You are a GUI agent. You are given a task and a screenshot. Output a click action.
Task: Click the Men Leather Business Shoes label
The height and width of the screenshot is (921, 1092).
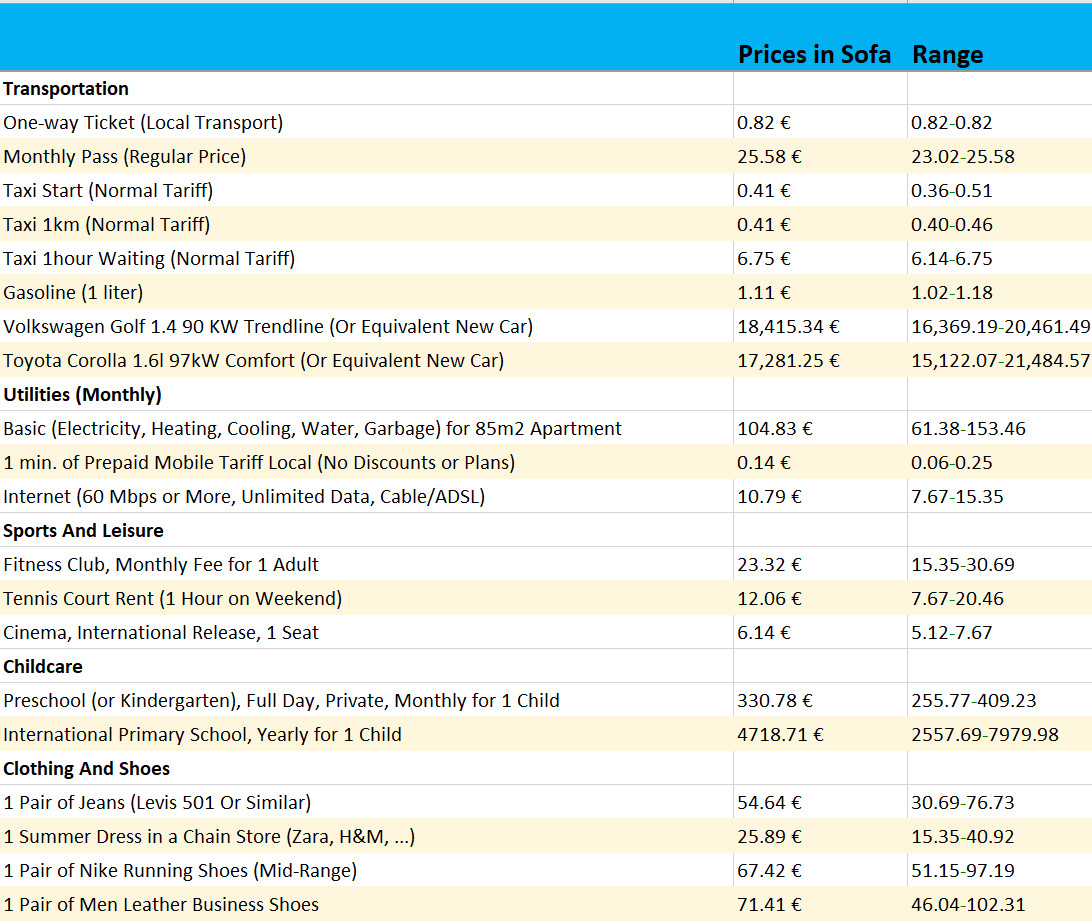(161, 905)
